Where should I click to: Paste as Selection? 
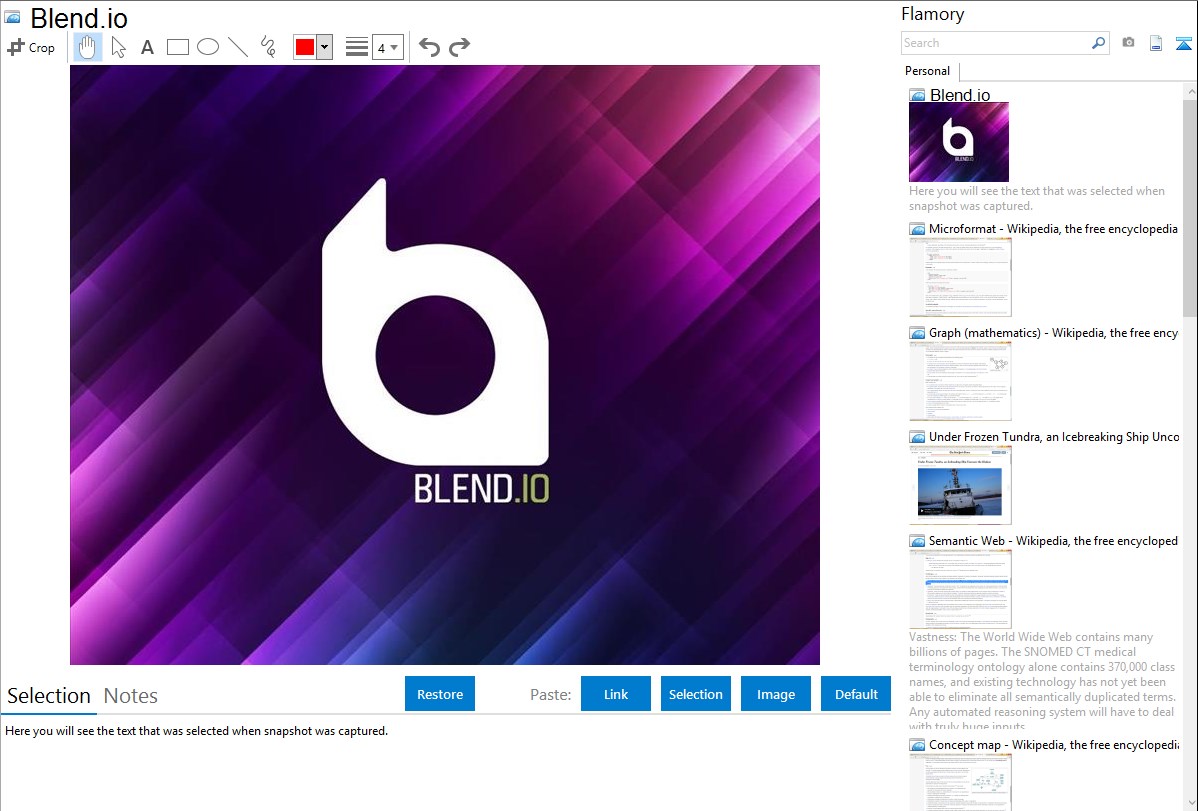point(695,694)
